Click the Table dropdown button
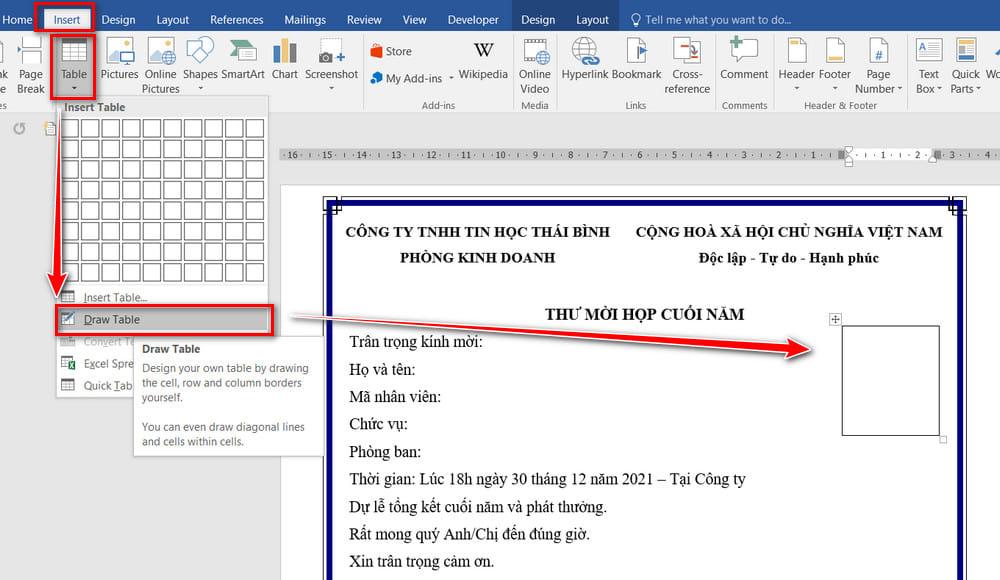 click(74, 65)
